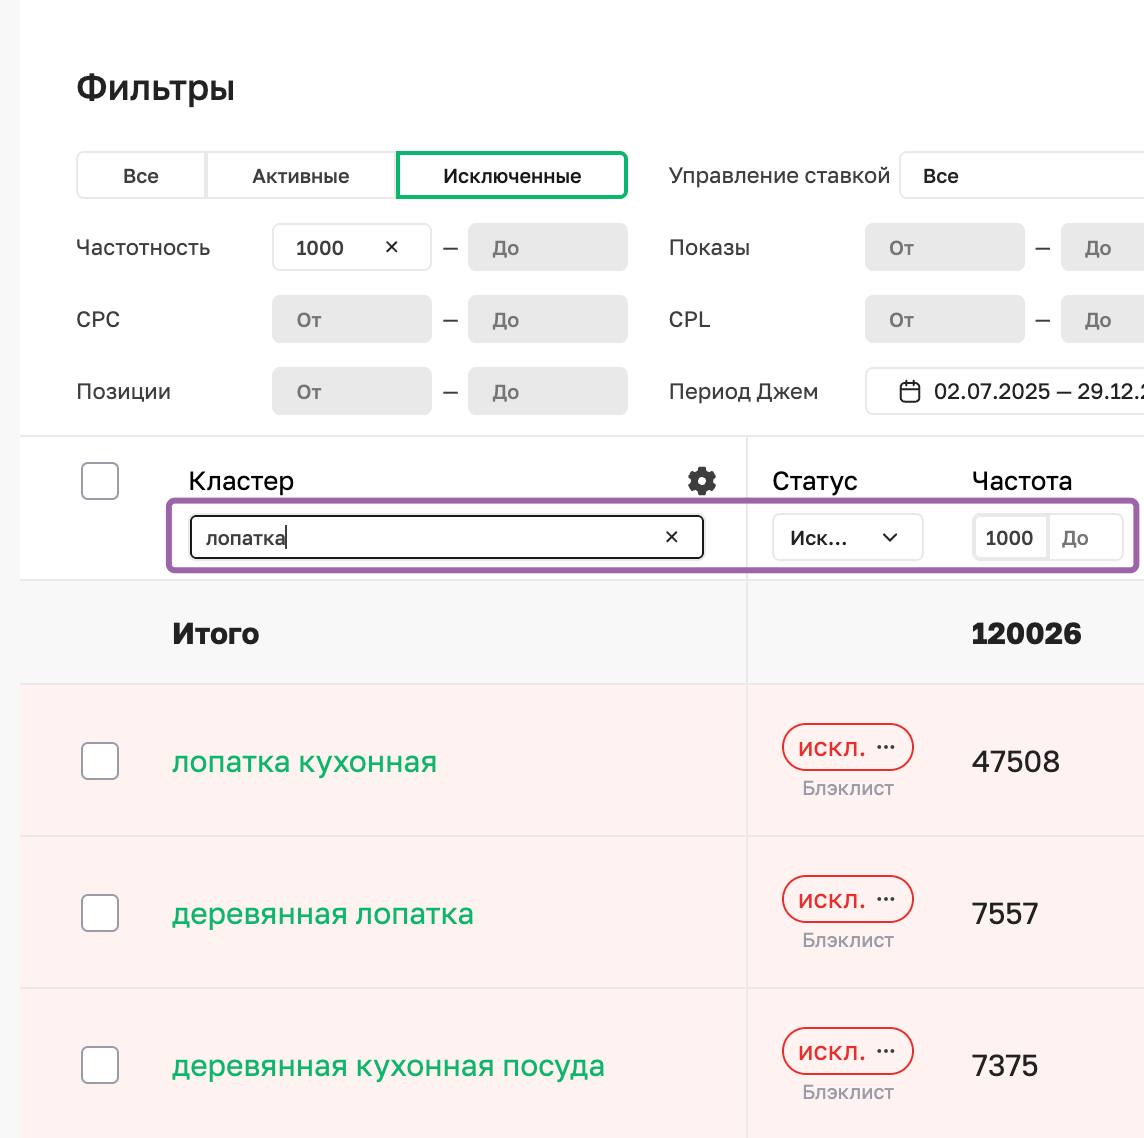Screen dimensions: 1144x1138
Task: Check the лопатка кухонная row
Action: click(x=100, y=762)
